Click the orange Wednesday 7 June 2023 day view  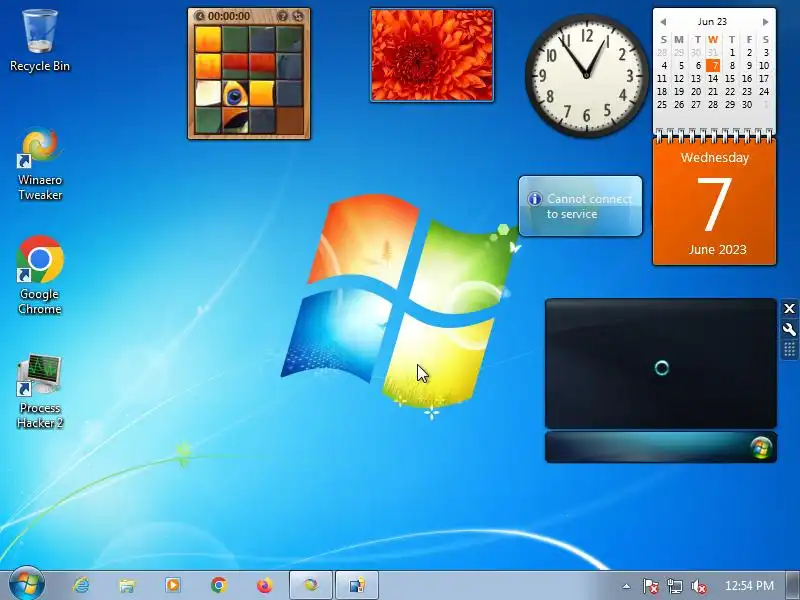coord(714,202)
